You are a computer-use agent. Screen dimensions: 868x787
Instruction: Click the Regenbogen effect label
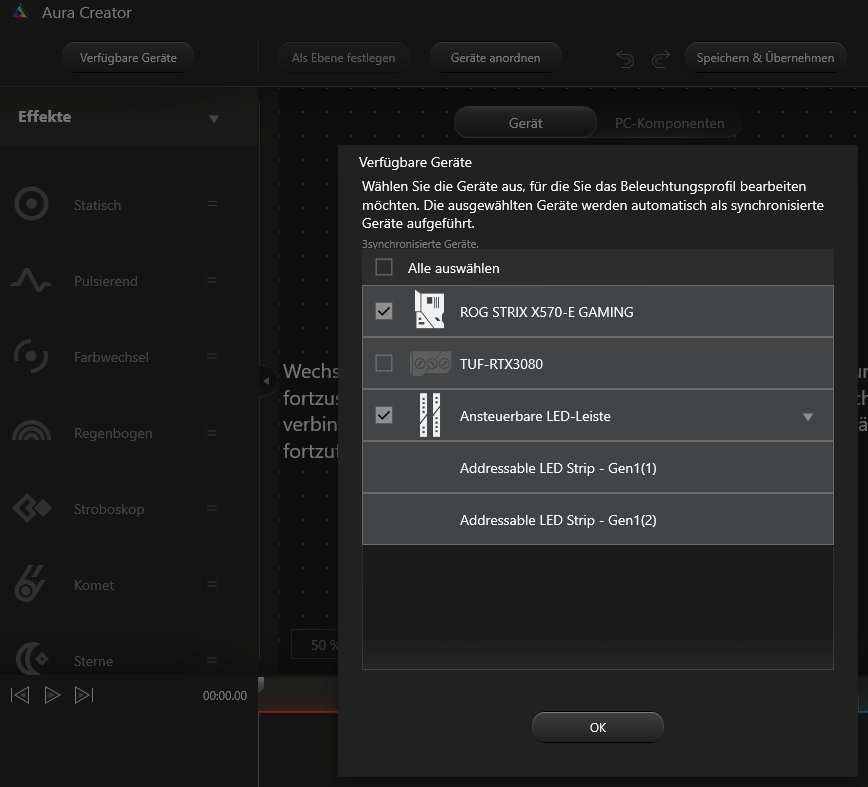coord(113,433)
